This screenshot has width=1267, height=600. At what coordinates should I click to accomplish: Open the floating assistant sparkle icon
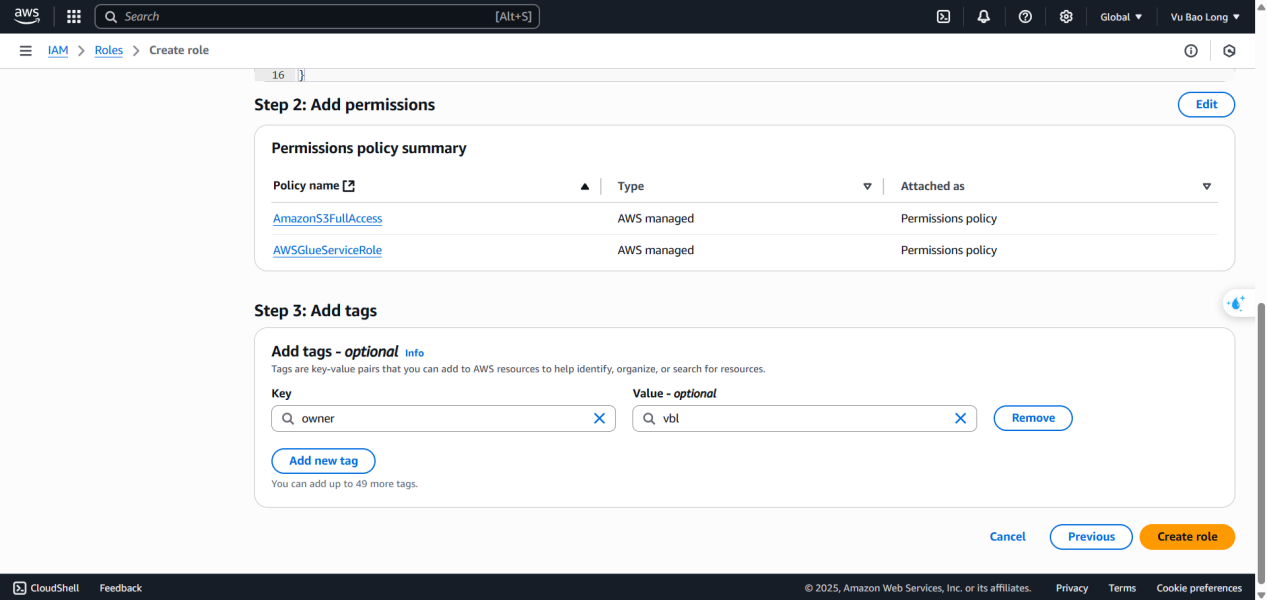[x=1238, y=303]
